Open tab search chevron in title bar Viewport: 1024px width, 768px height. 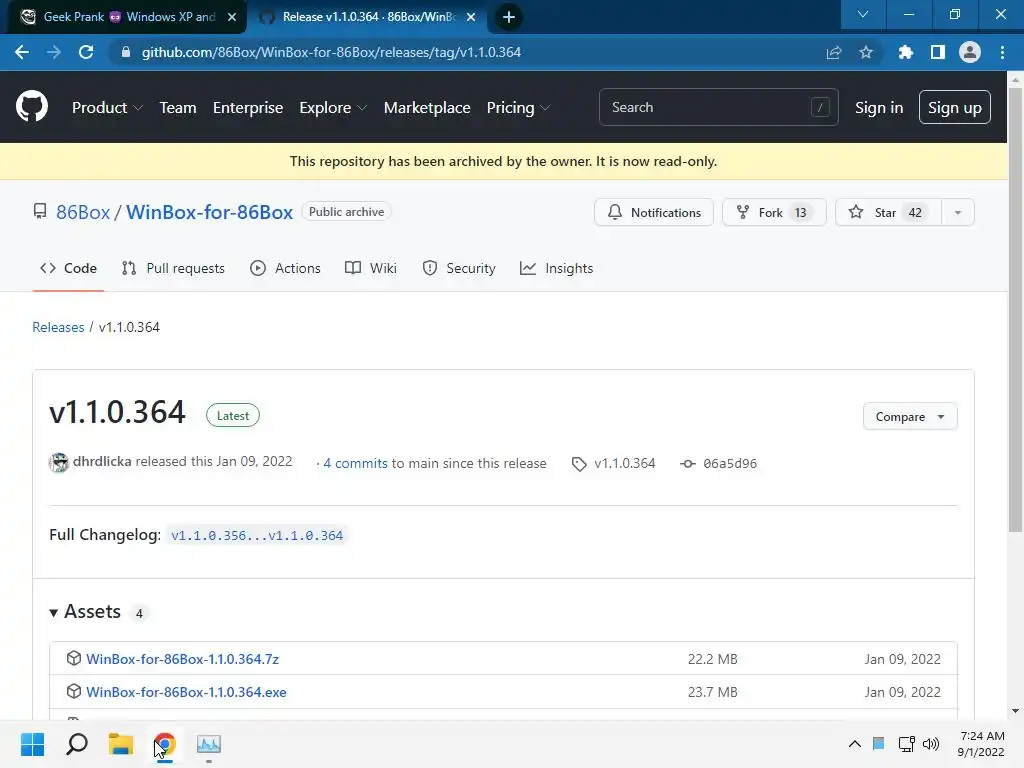tap(863, 14)
